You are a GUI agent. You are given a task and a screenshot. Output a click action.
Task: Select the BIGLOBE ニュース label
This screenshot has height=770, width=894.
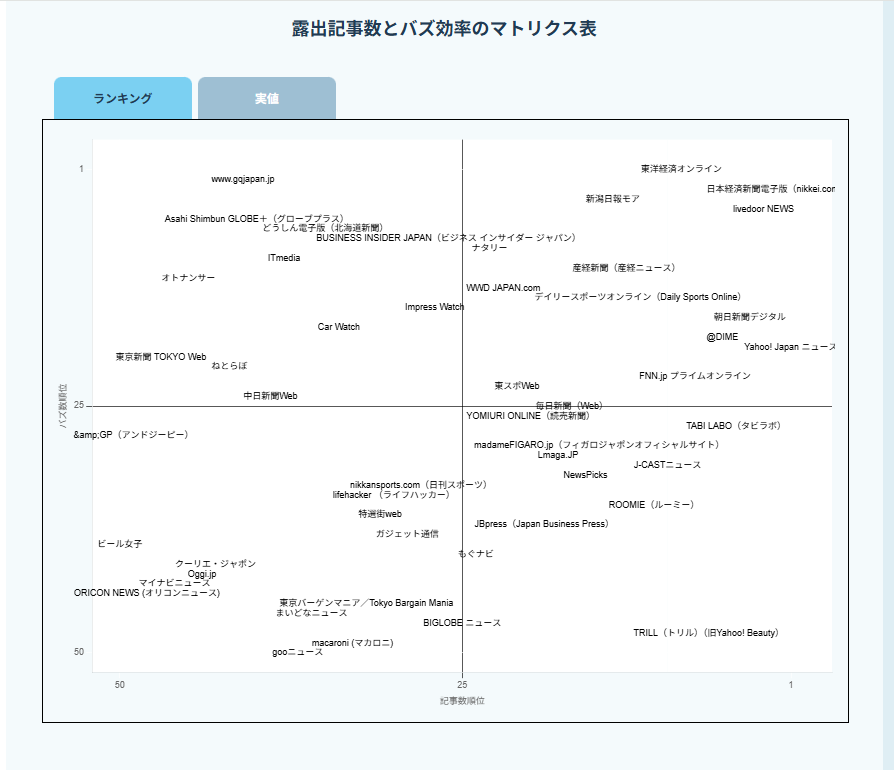462,623
